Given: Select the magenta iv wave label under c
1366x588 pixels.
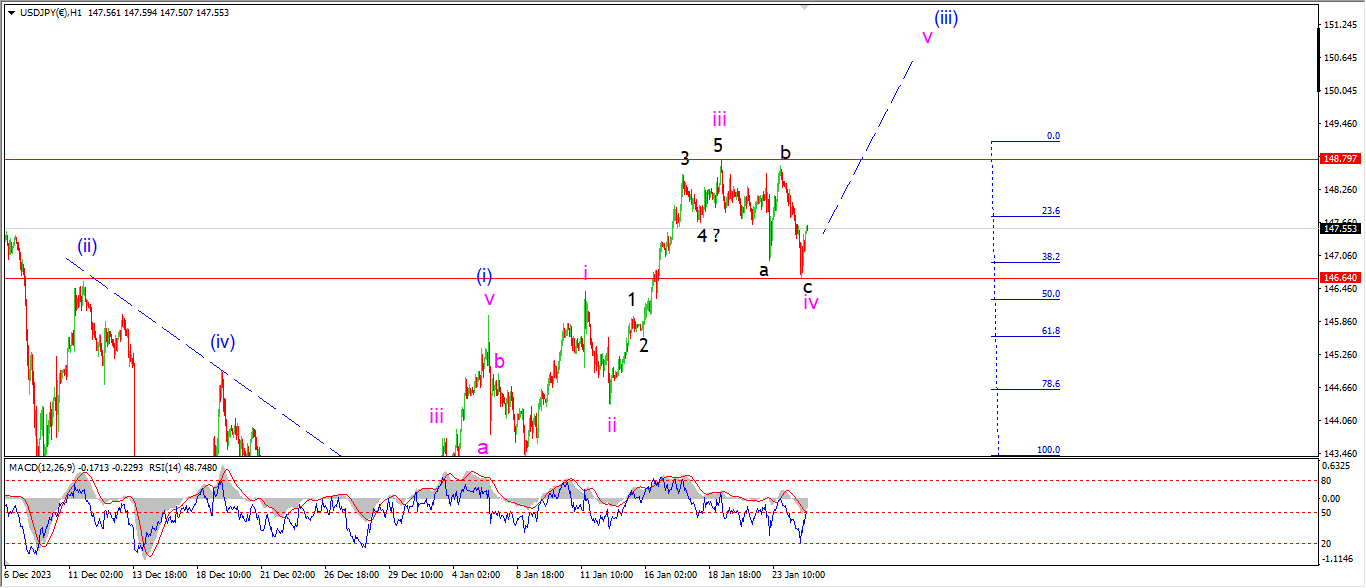Looking at the screenshot, I should pos(811,302).
